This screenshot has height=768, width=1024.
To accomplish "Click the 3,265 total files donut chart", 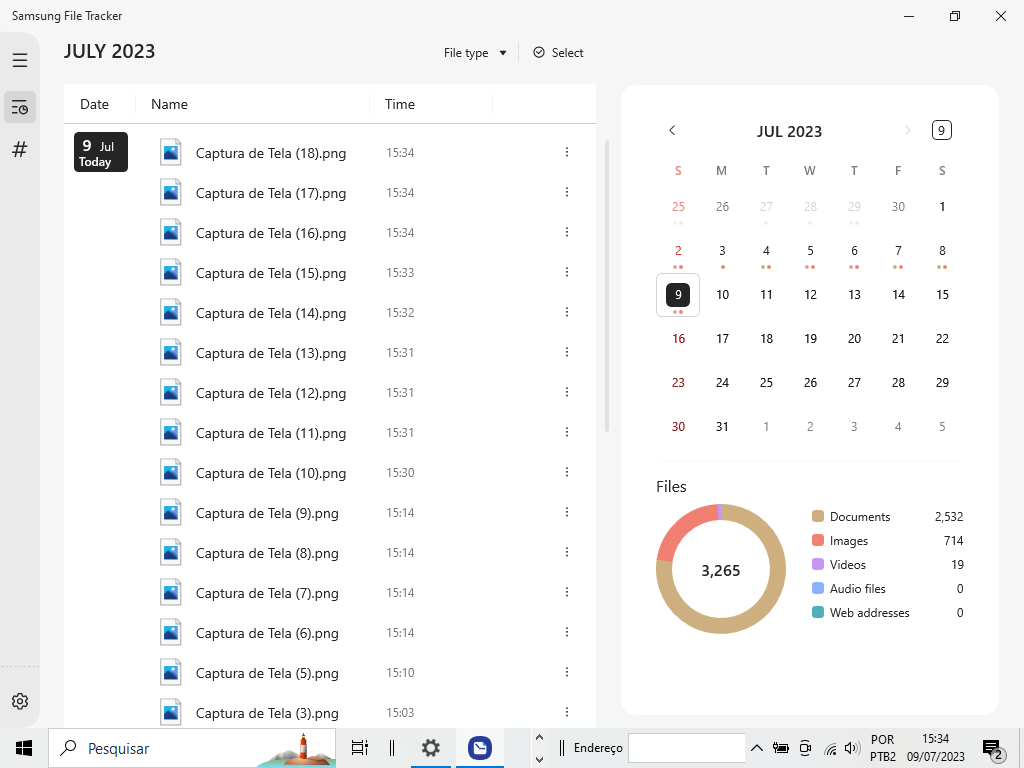I will tap(720, 569).
